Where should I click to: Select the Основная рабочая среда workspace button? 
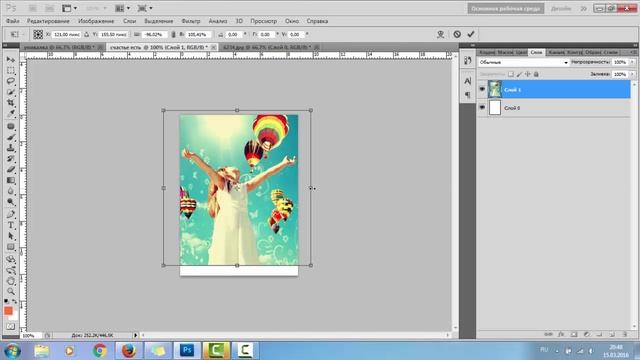506,9
